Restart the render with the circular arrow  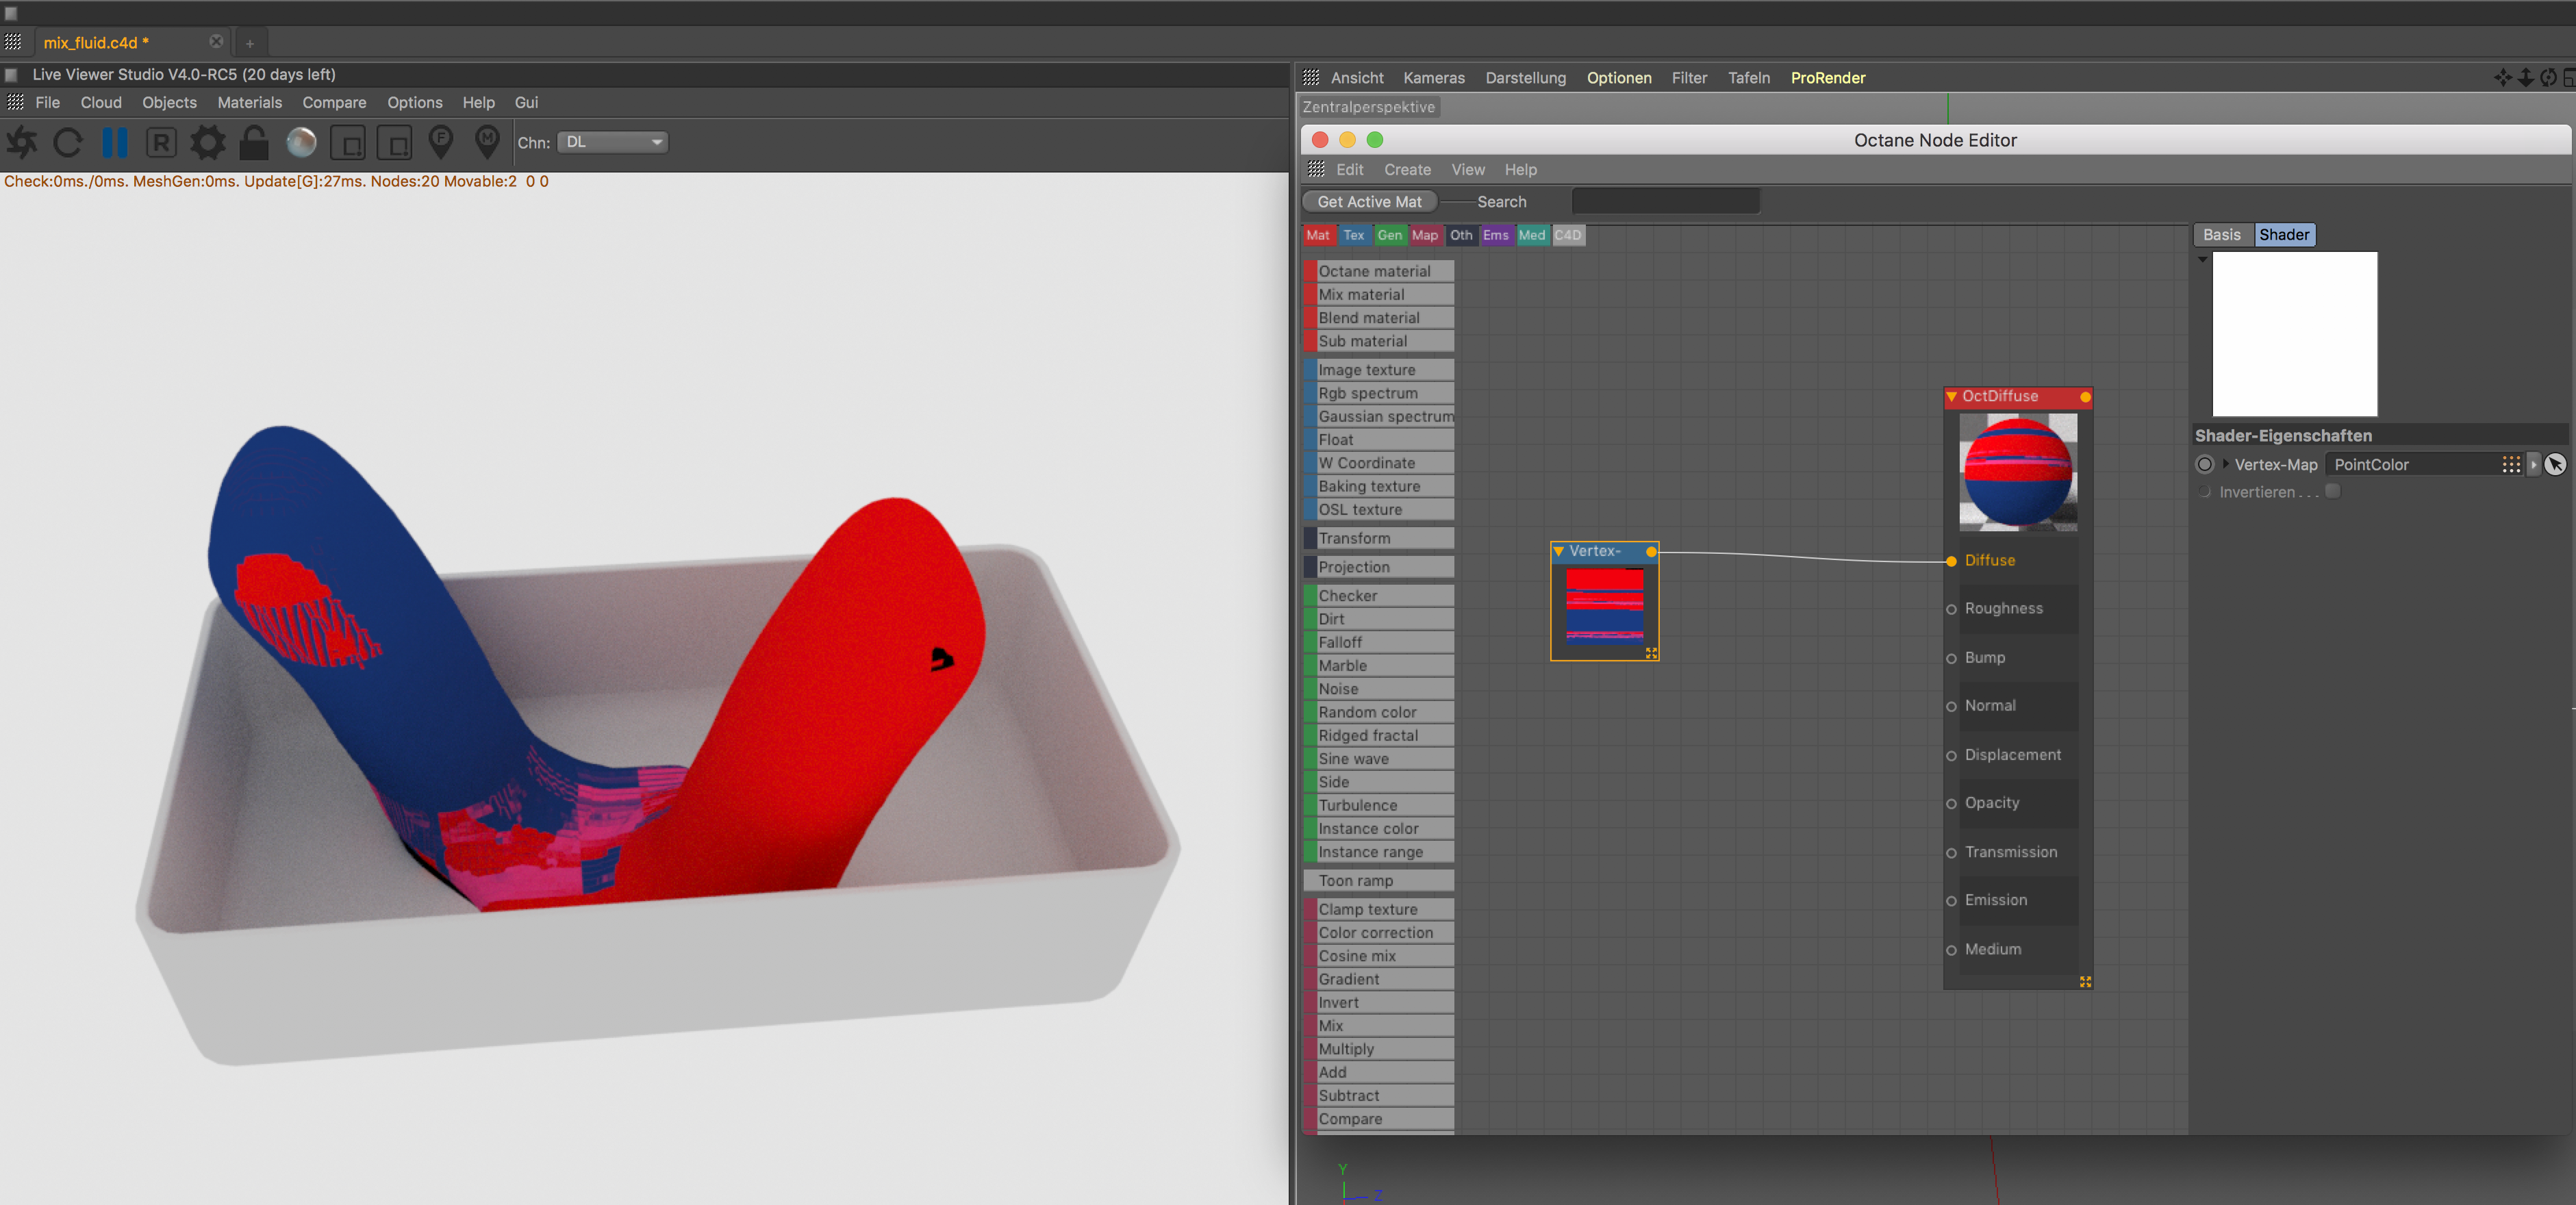(68, 143)
